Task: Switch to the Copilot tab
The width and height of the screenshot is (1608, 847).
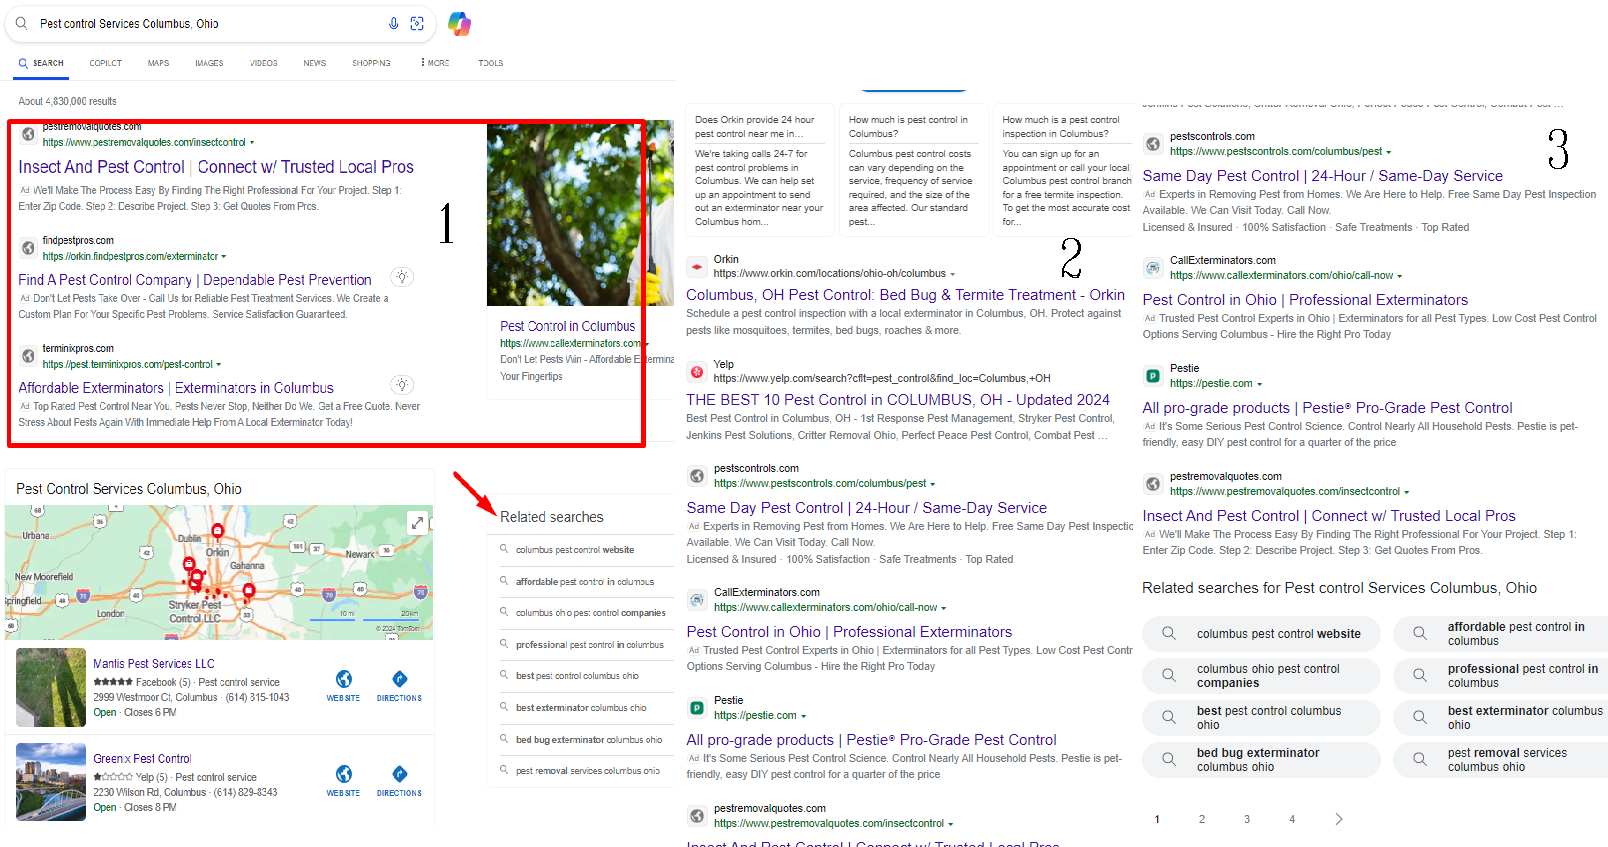Action: (105, 63)
